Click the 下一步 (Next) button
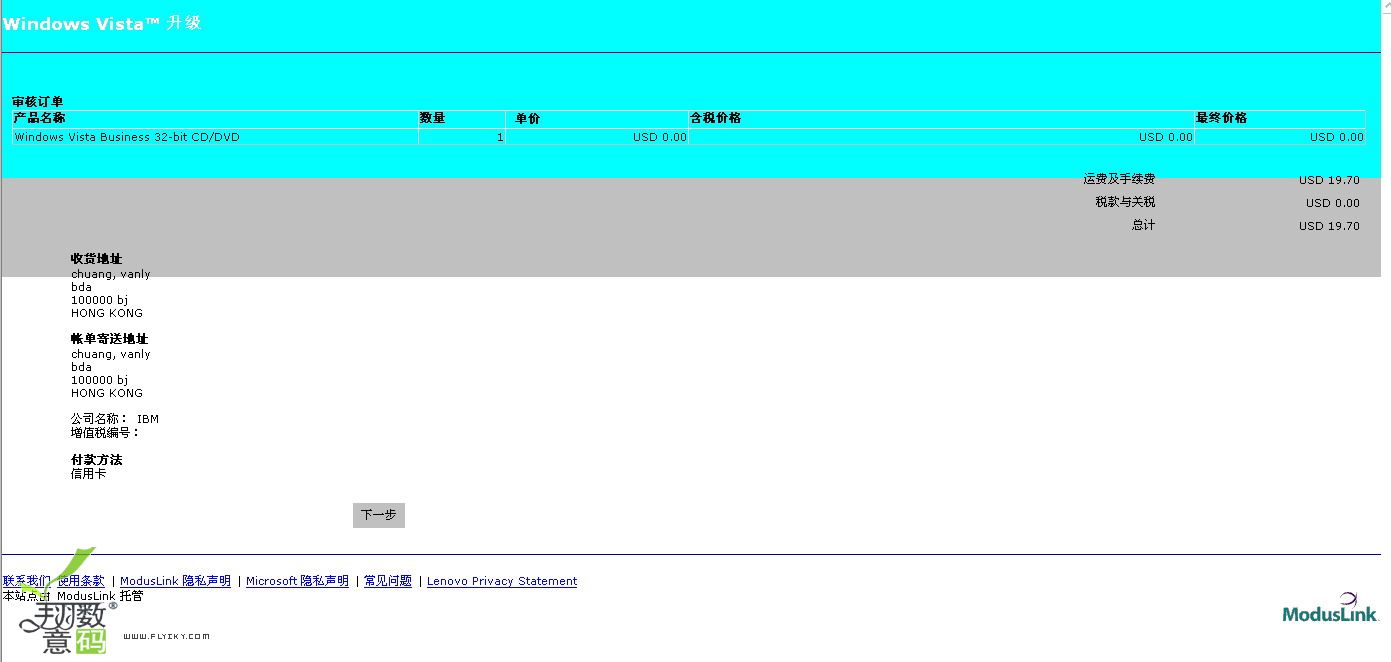This screenshot has width=1391, height=662. [379, 515]
